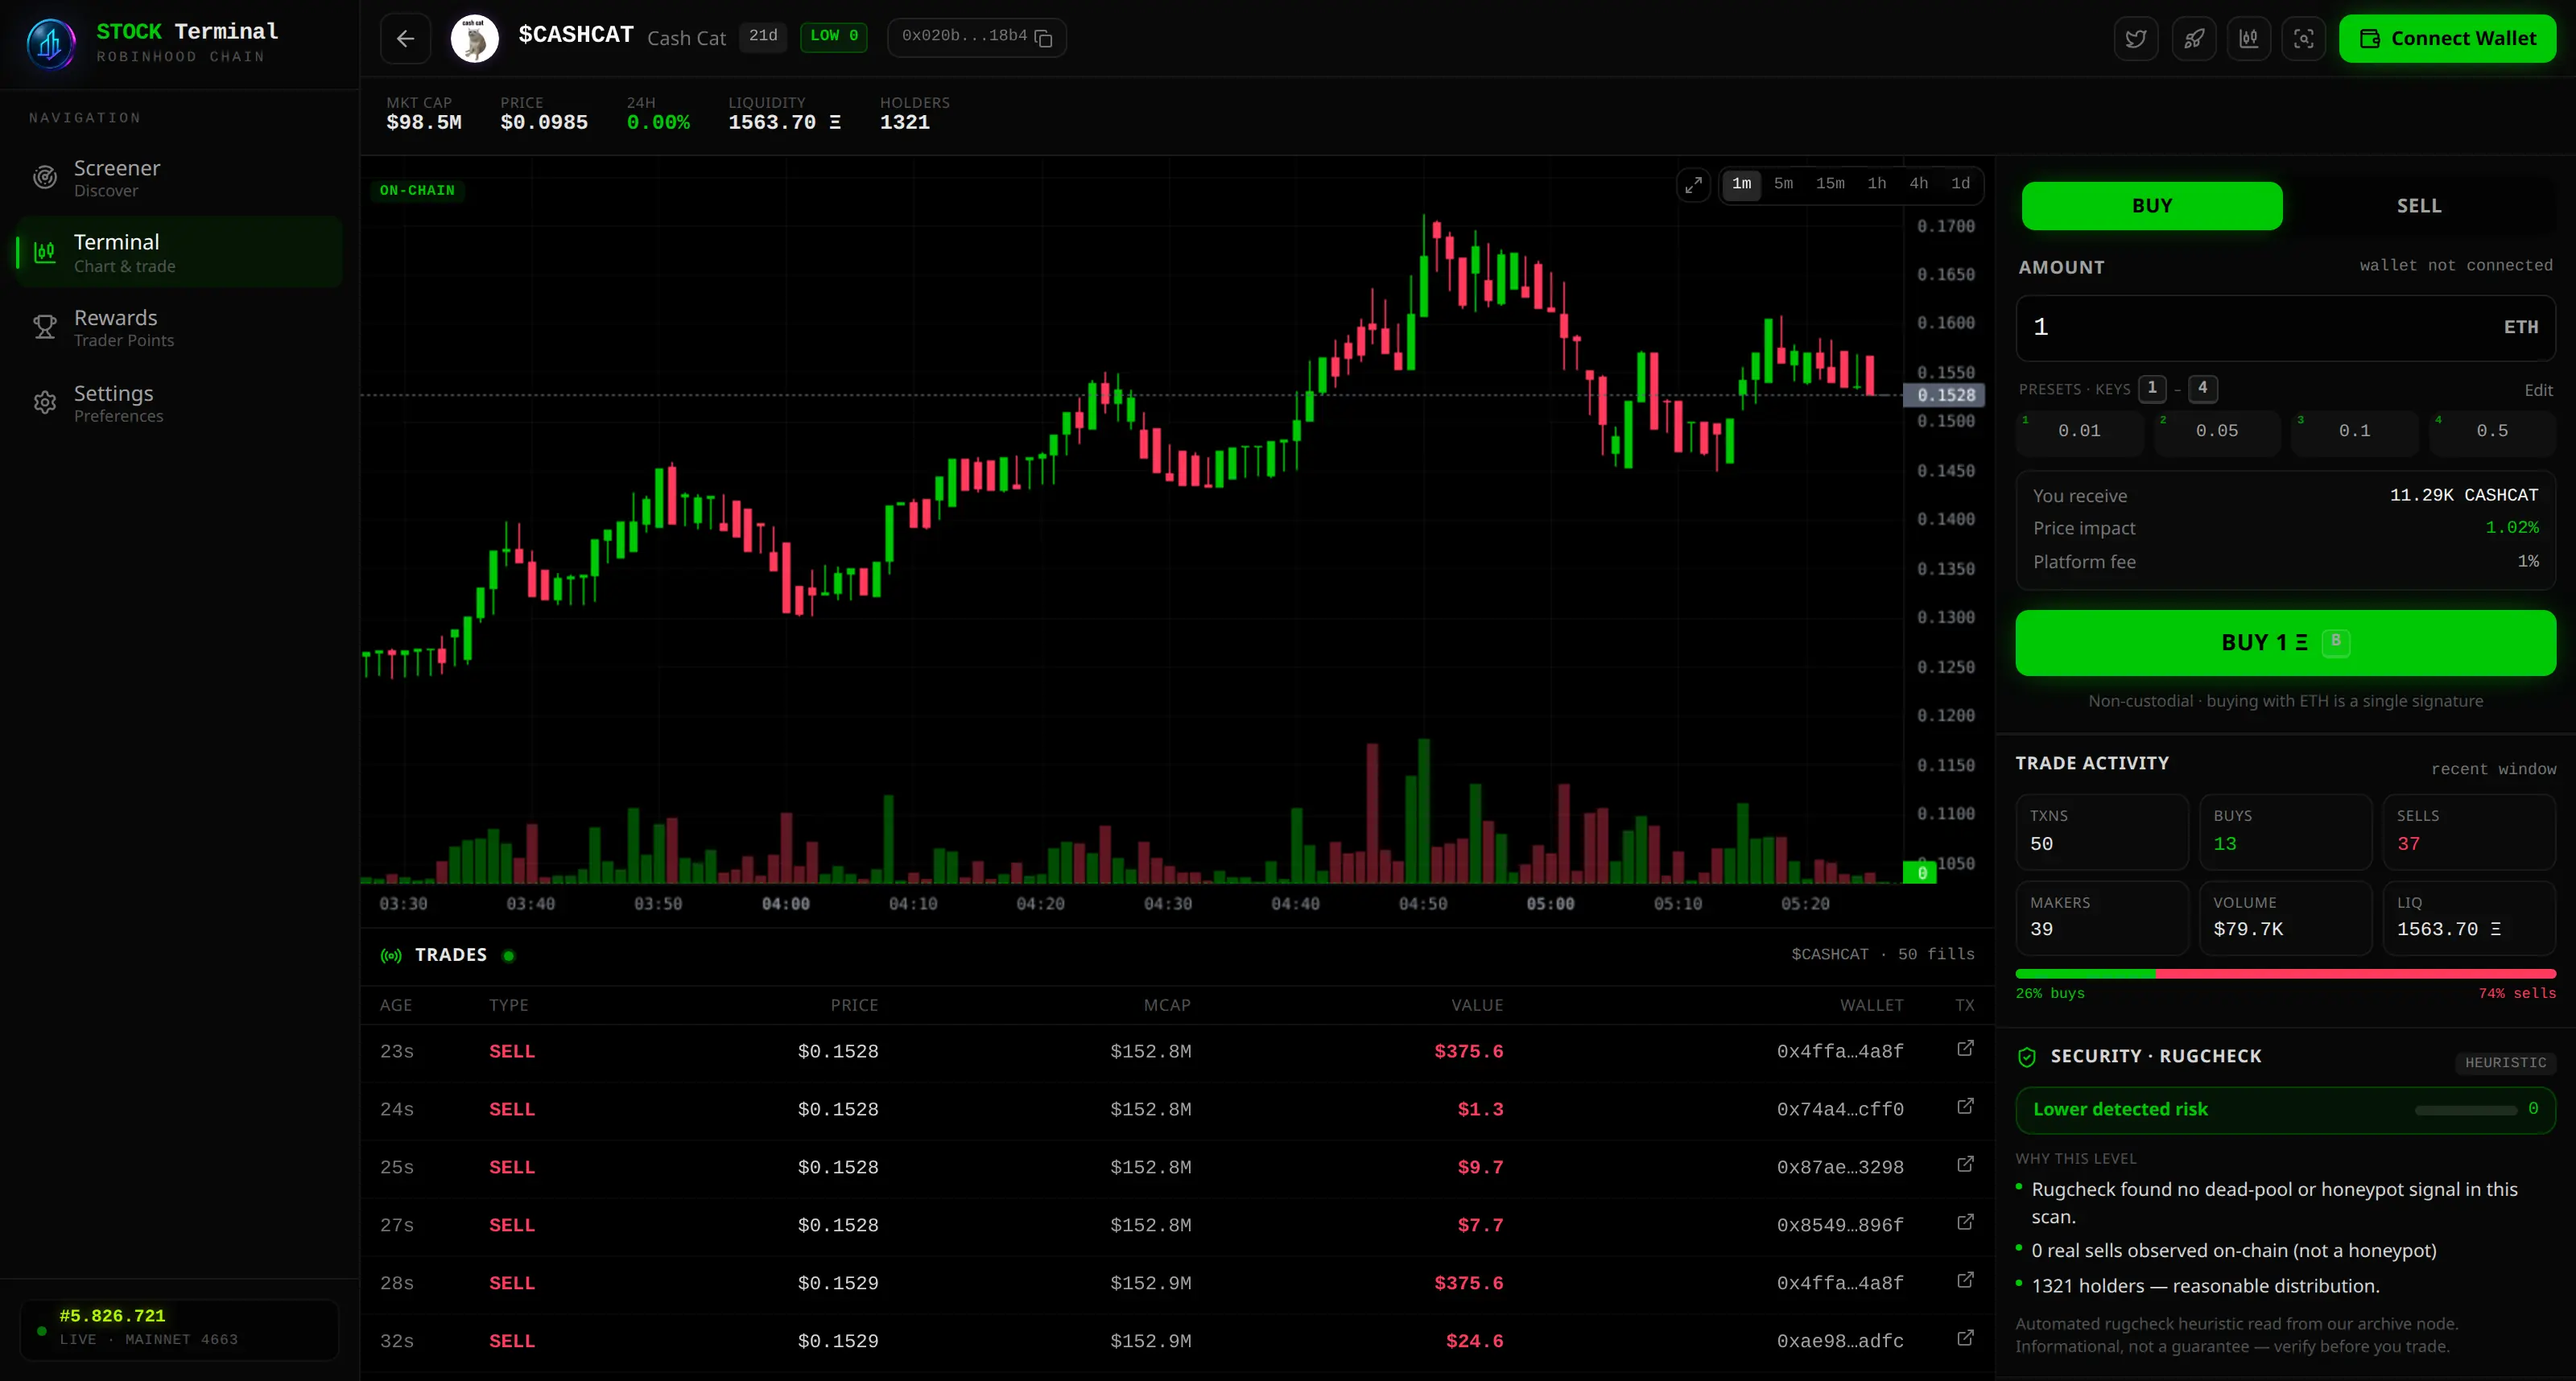Click the block number #5.826.721 status

coord(112,1316)
